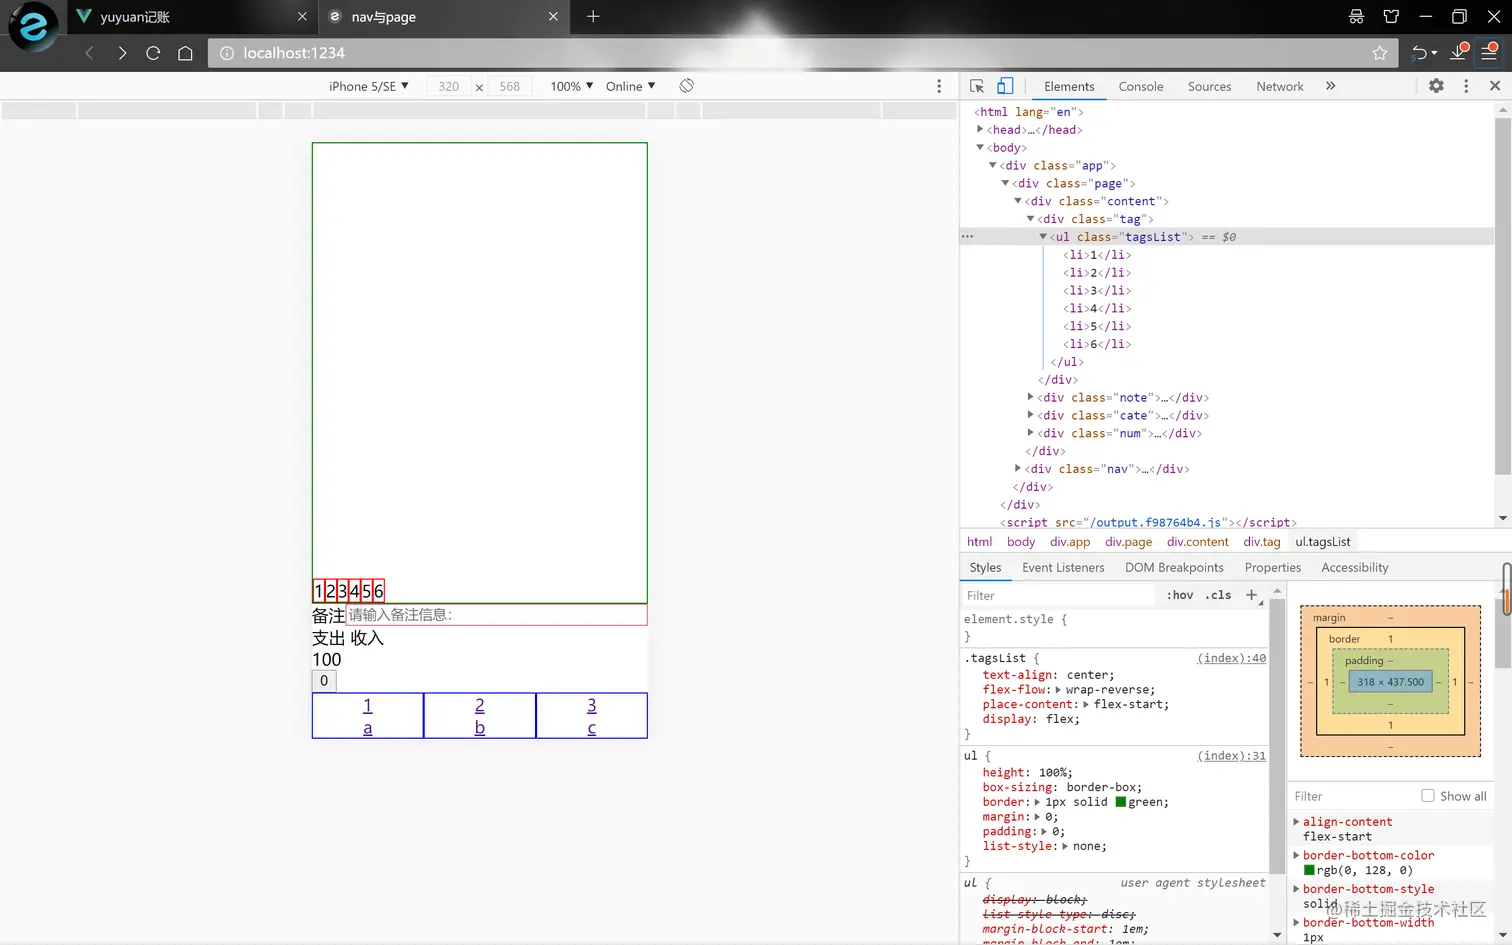Image resolution: width=1512 pixels, height=945 pixels.
Task: Click the 请输入备注信息 note input field
Action: [x=496, y=615]
